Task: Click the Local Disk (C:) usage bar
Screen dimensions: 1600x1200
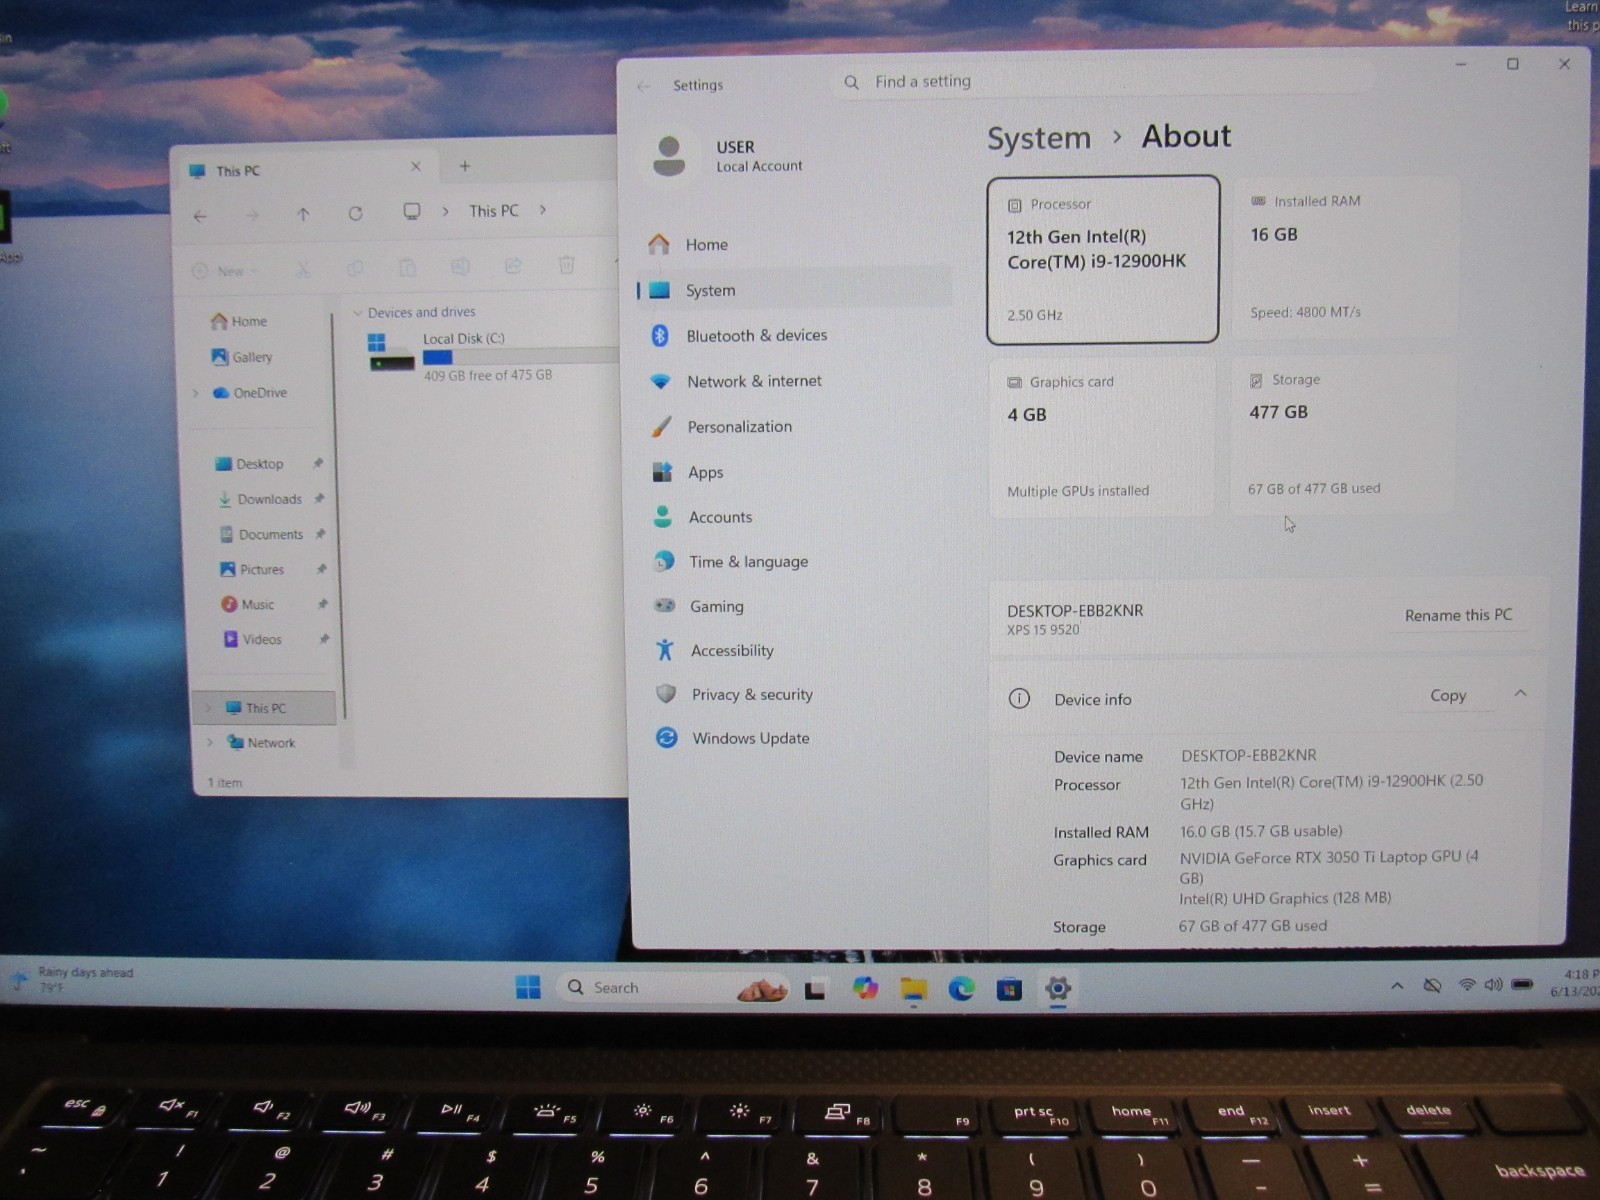Action: tap(520, 357)
